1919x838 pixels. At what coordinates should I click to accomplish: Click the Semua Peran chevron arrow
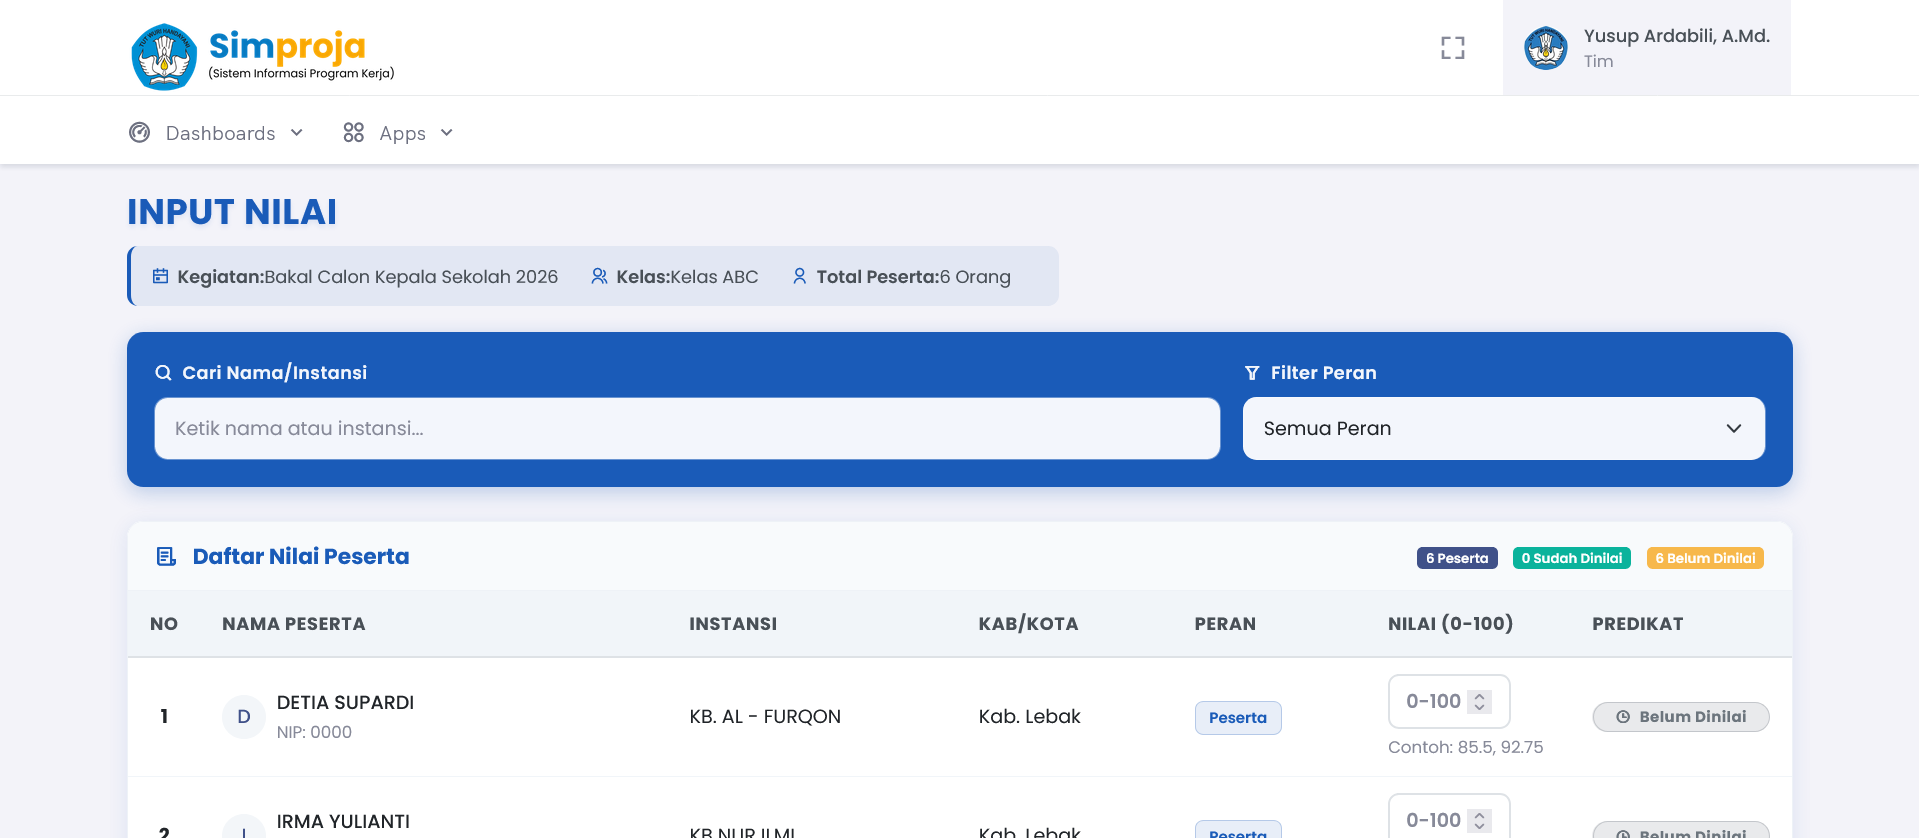point(1734,428)
